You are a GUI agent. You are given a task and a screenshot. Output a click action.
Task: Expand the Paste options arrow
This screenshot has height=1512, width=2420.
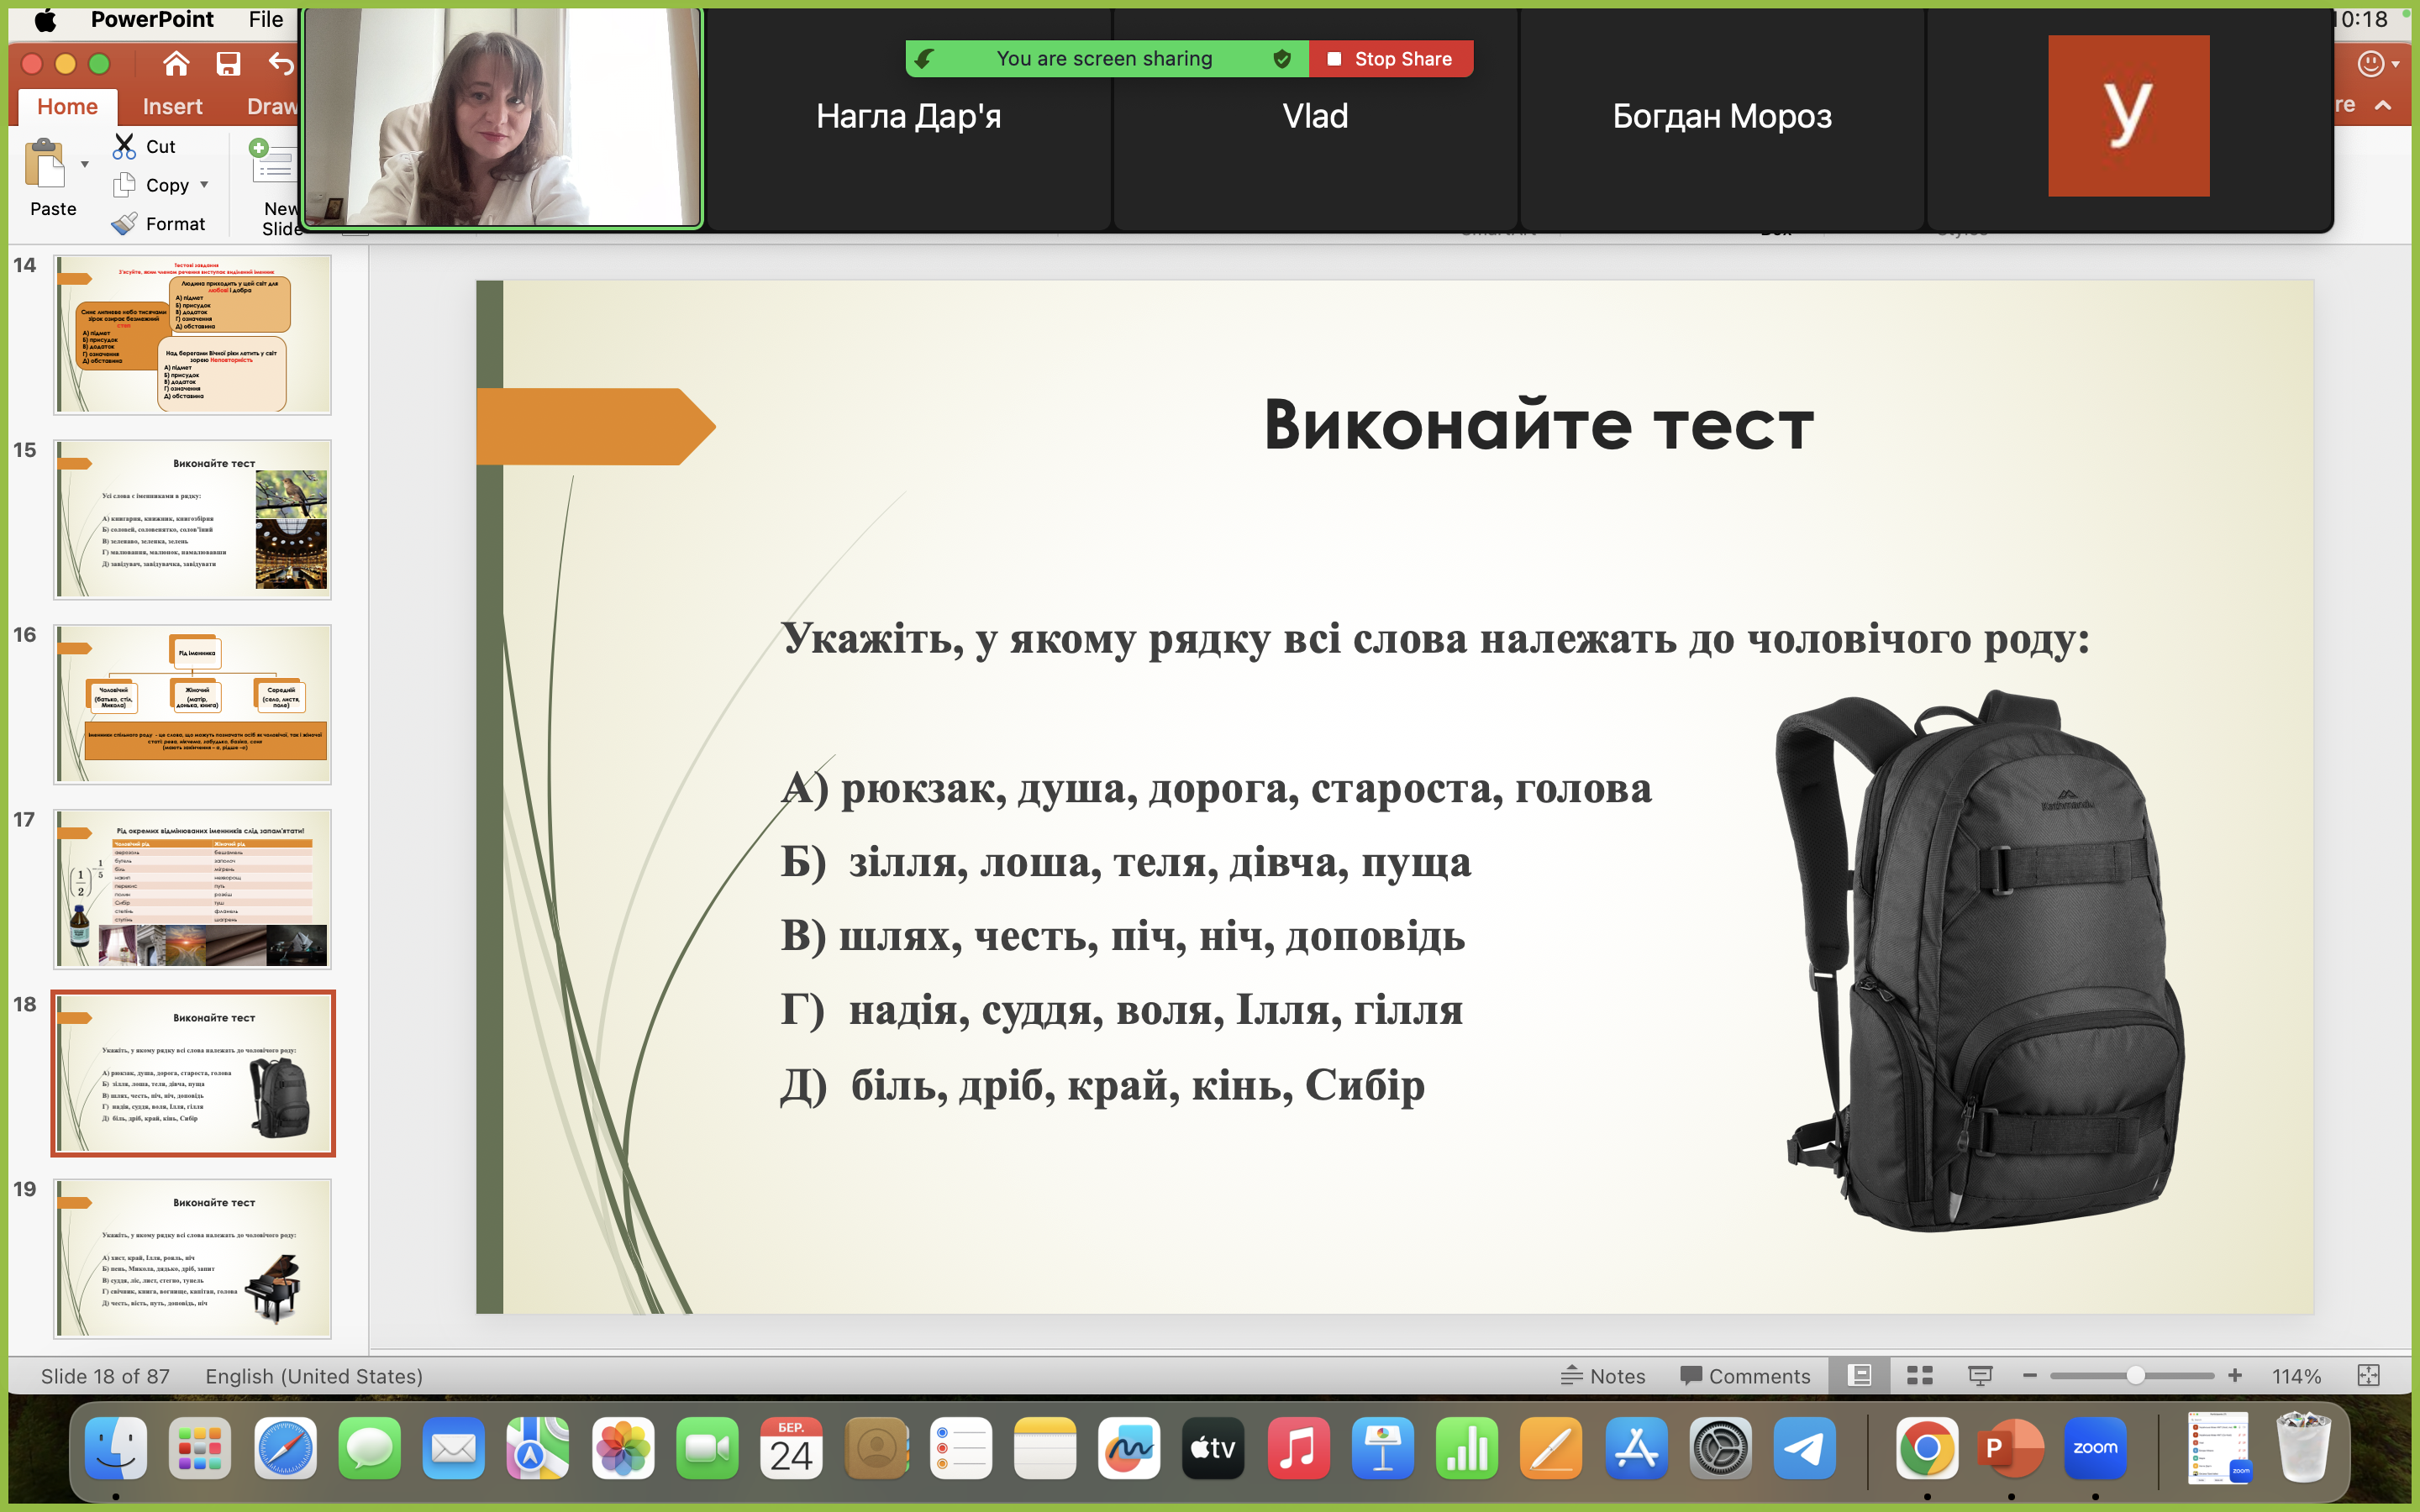click(x=85, y=164)
